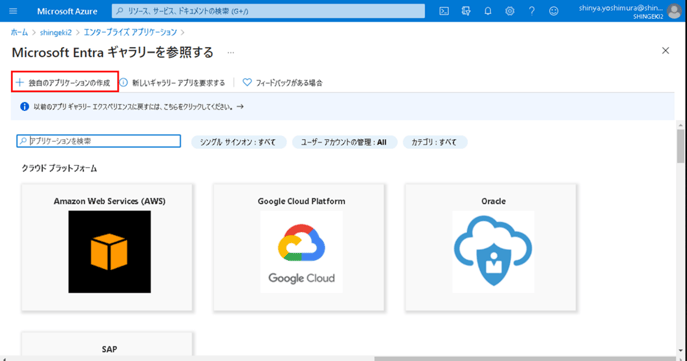Click the vertical scrollbar thumb
This screenshot has height=361, width=687.
pyautogui.click(x=680, y=146)
